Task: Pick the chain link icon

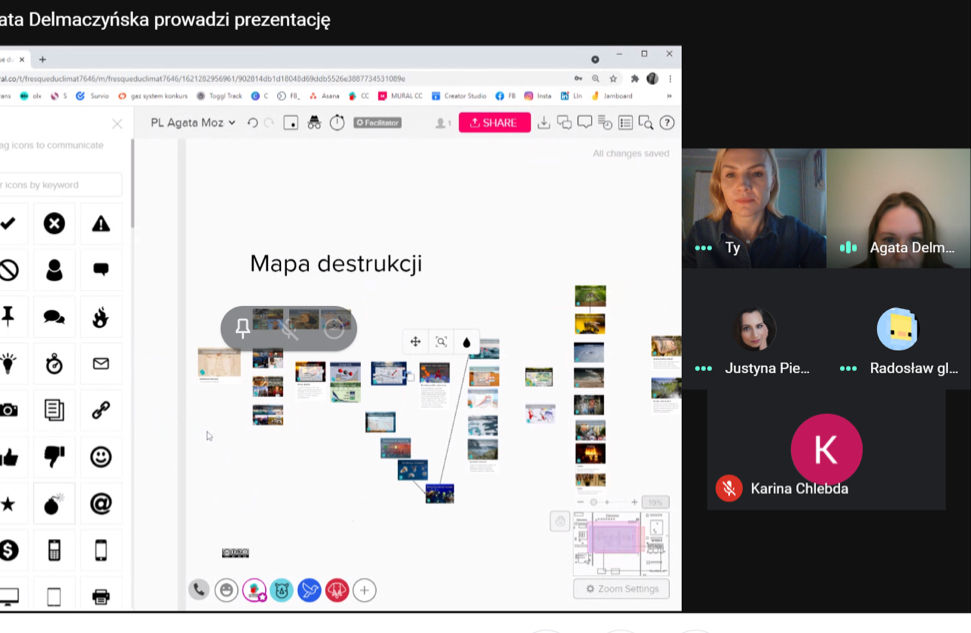Action: (x=101, y=410)
